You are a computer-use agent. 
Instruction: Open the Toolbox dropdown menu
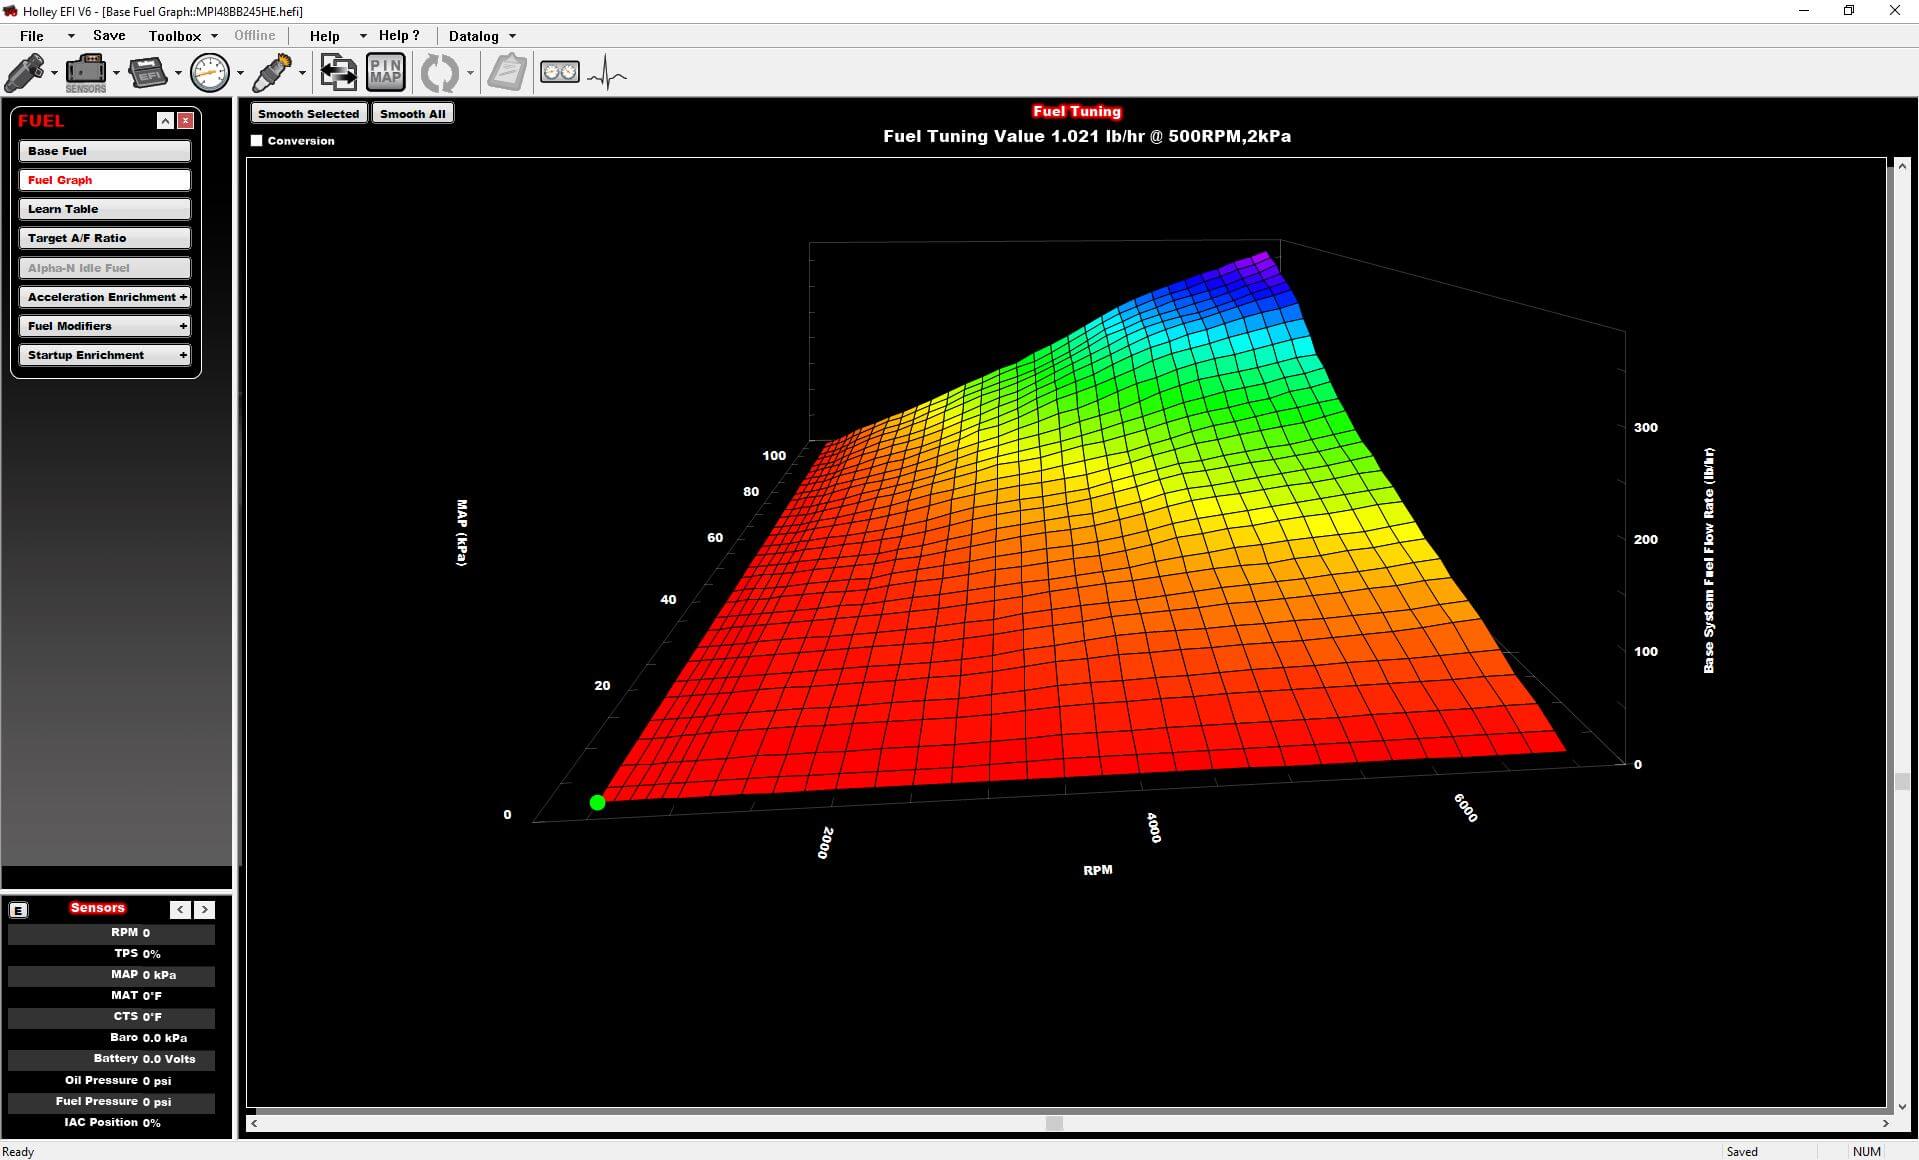174,36
